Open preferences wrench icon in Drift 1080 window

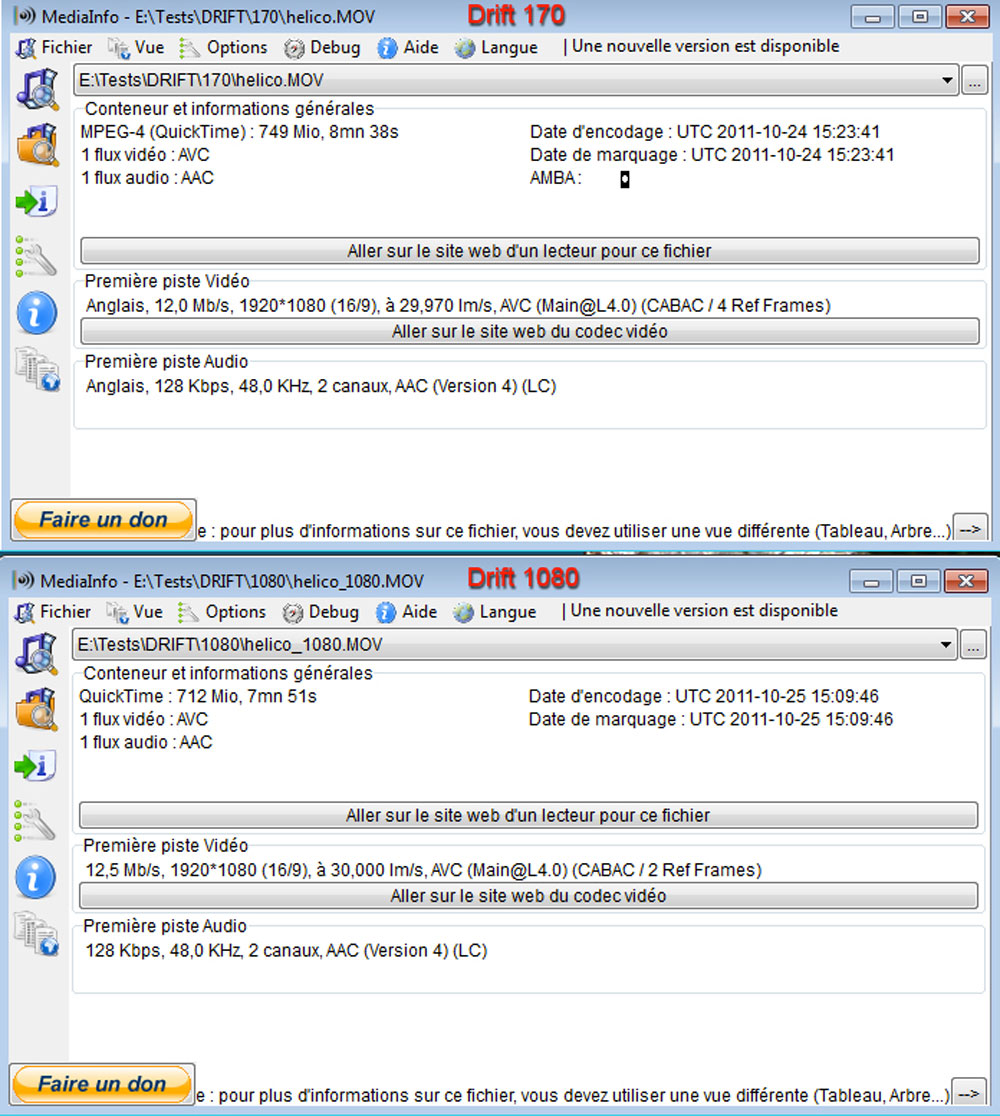click(34, 821)
